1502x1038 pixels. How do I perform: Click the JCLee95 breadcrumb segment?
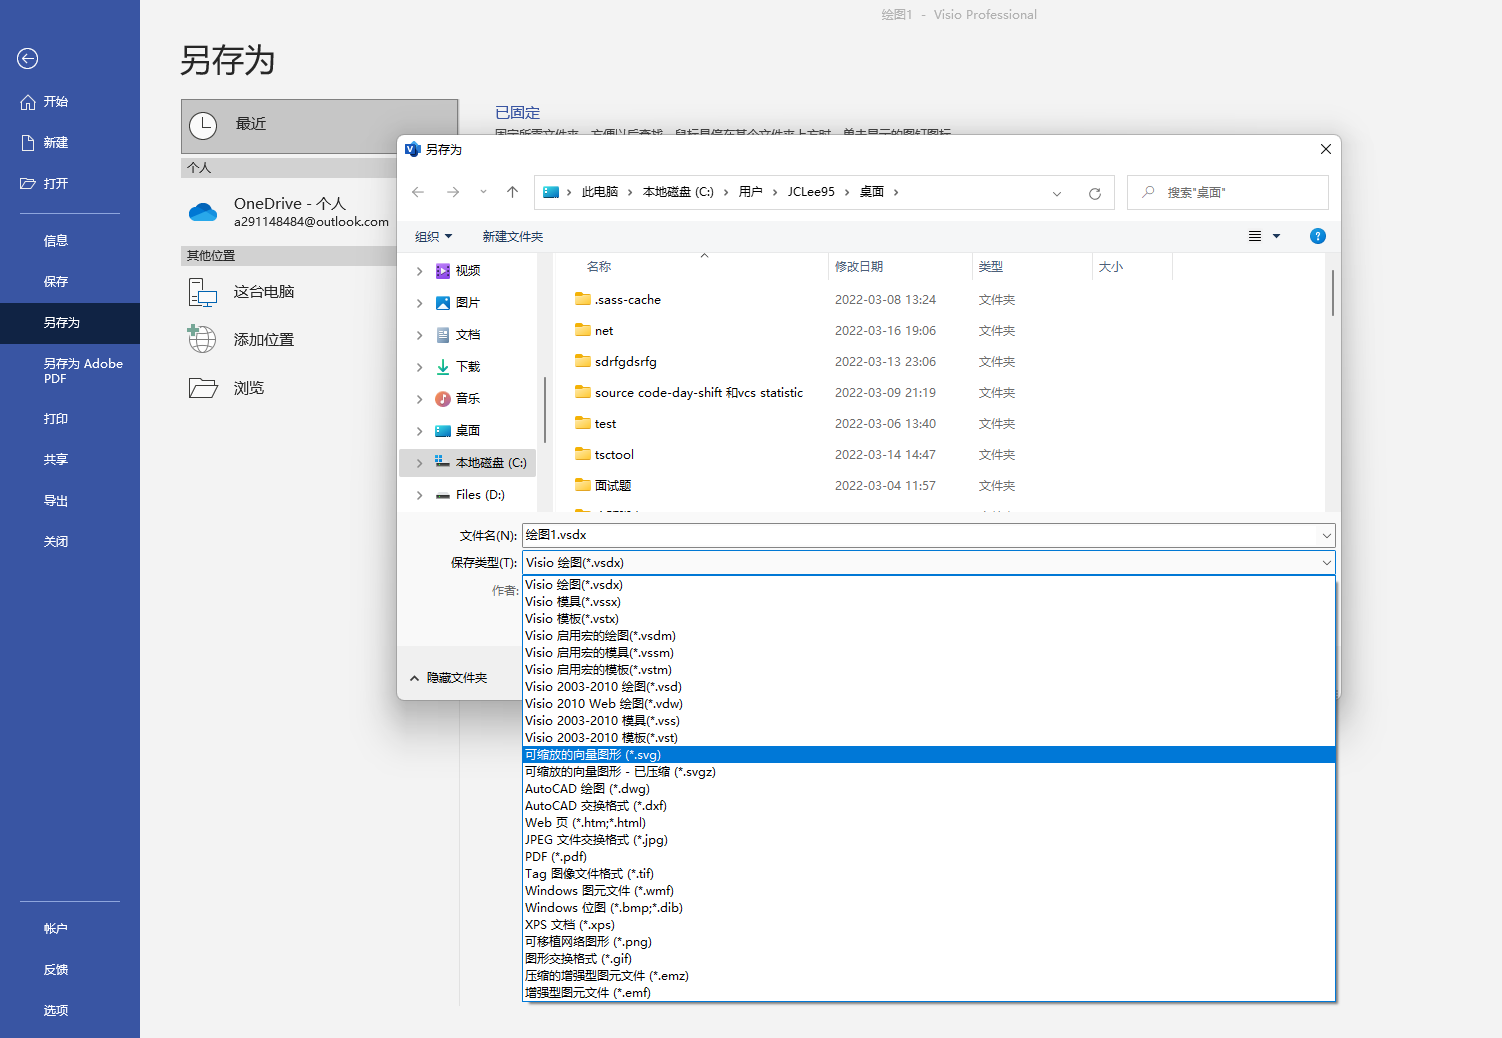click(811, 192)
